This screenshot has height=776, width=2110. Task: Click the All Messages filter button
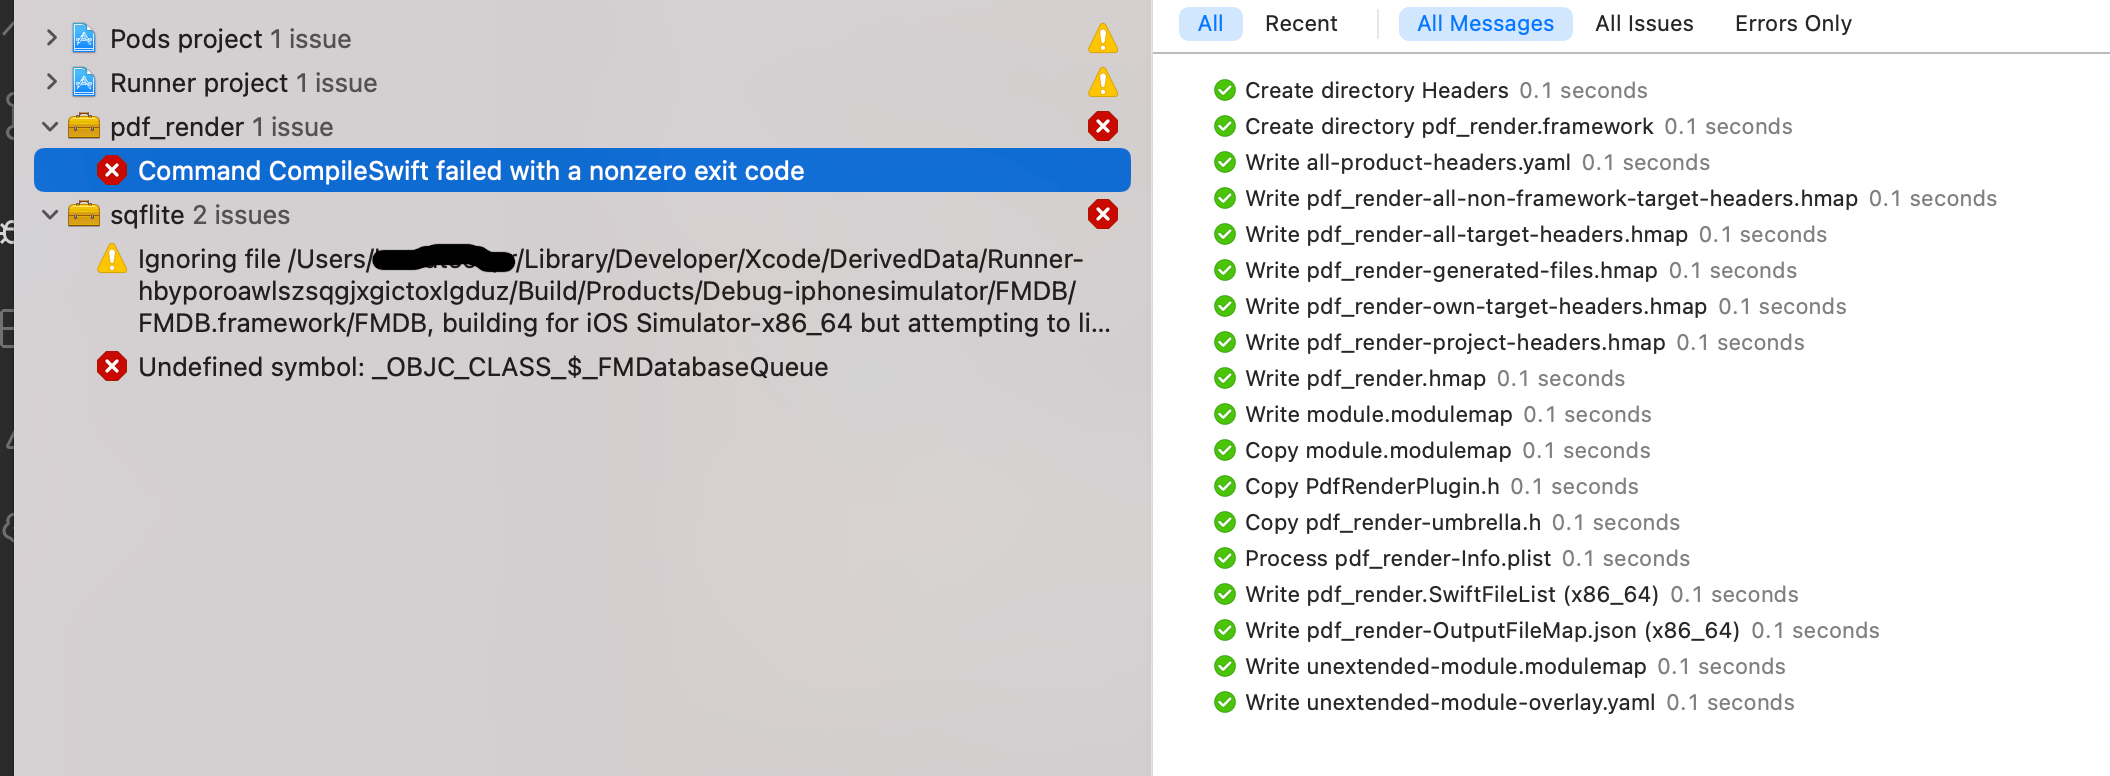[x=1485, y=23]
